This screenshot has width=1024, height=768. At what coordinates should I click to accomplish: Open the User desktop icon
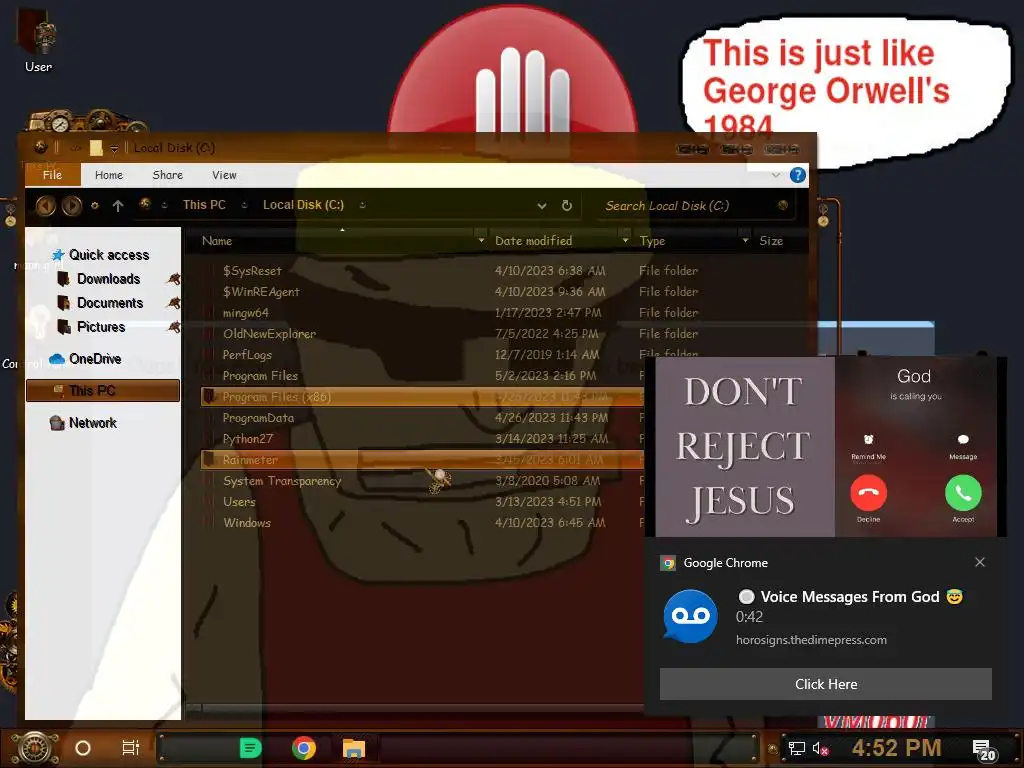[38, 40]
